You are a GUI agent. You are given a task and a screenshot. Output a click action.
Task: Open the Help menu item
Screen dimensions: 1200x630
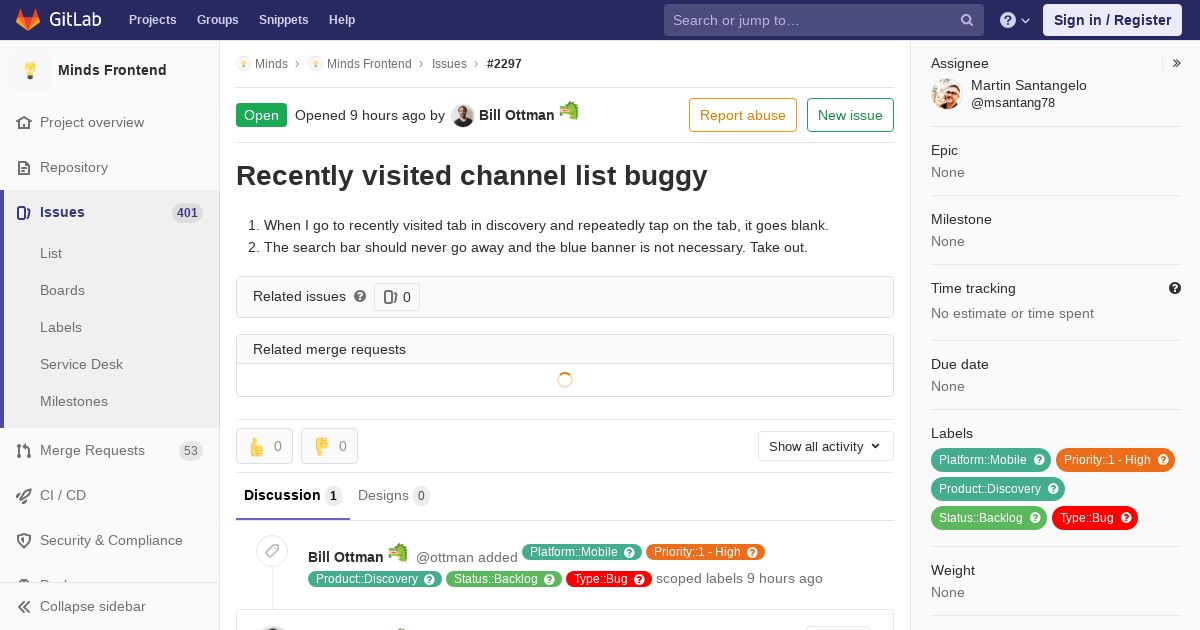click(342, 20)
